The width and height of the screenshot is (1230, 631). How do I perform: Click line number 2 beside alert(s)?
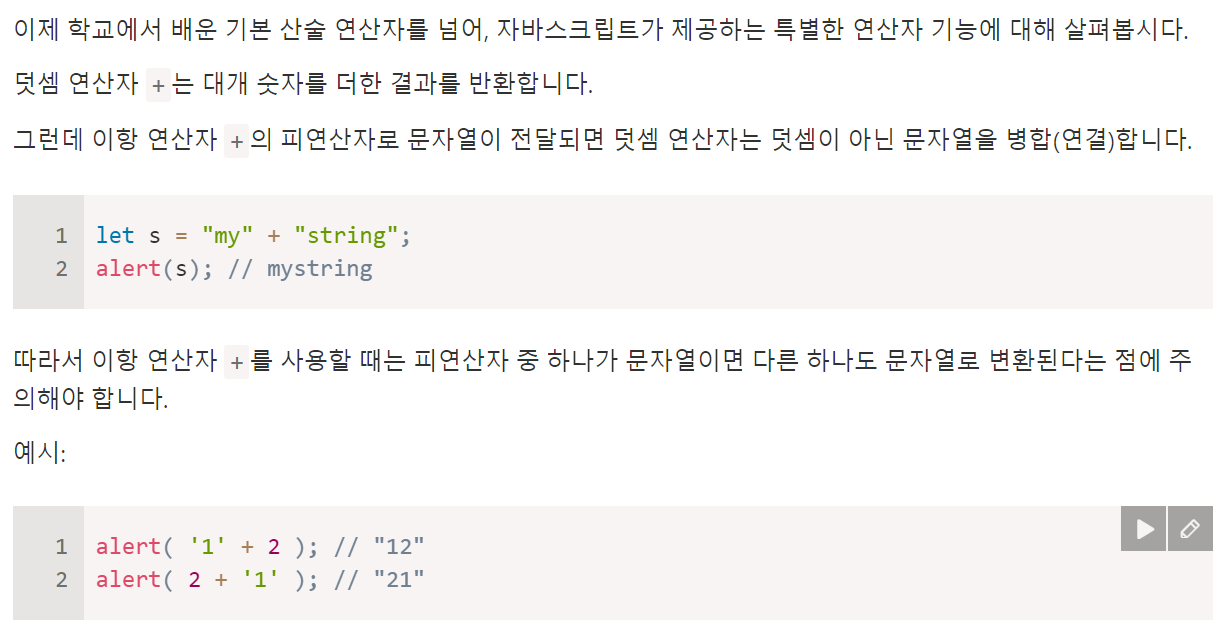pyautogui.click(x=61, y=269)
